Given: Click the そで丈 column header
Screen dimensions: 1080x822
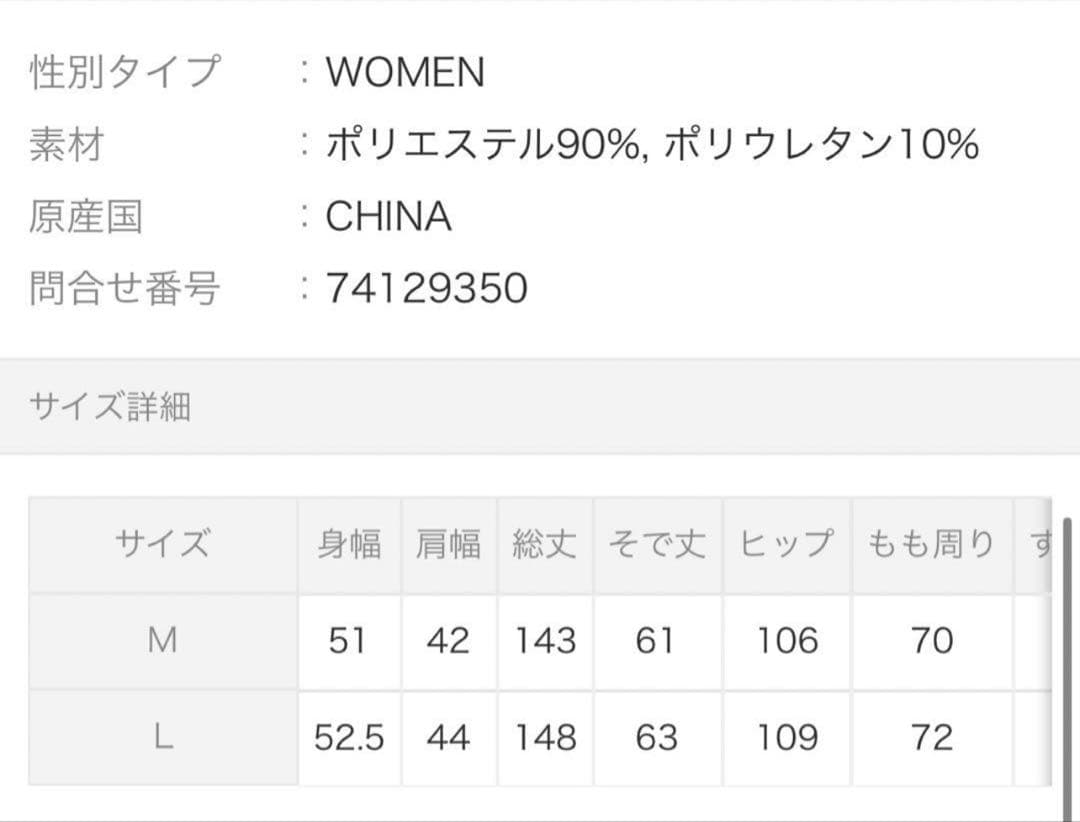Looking at the screenshot, I should point(656,544).
